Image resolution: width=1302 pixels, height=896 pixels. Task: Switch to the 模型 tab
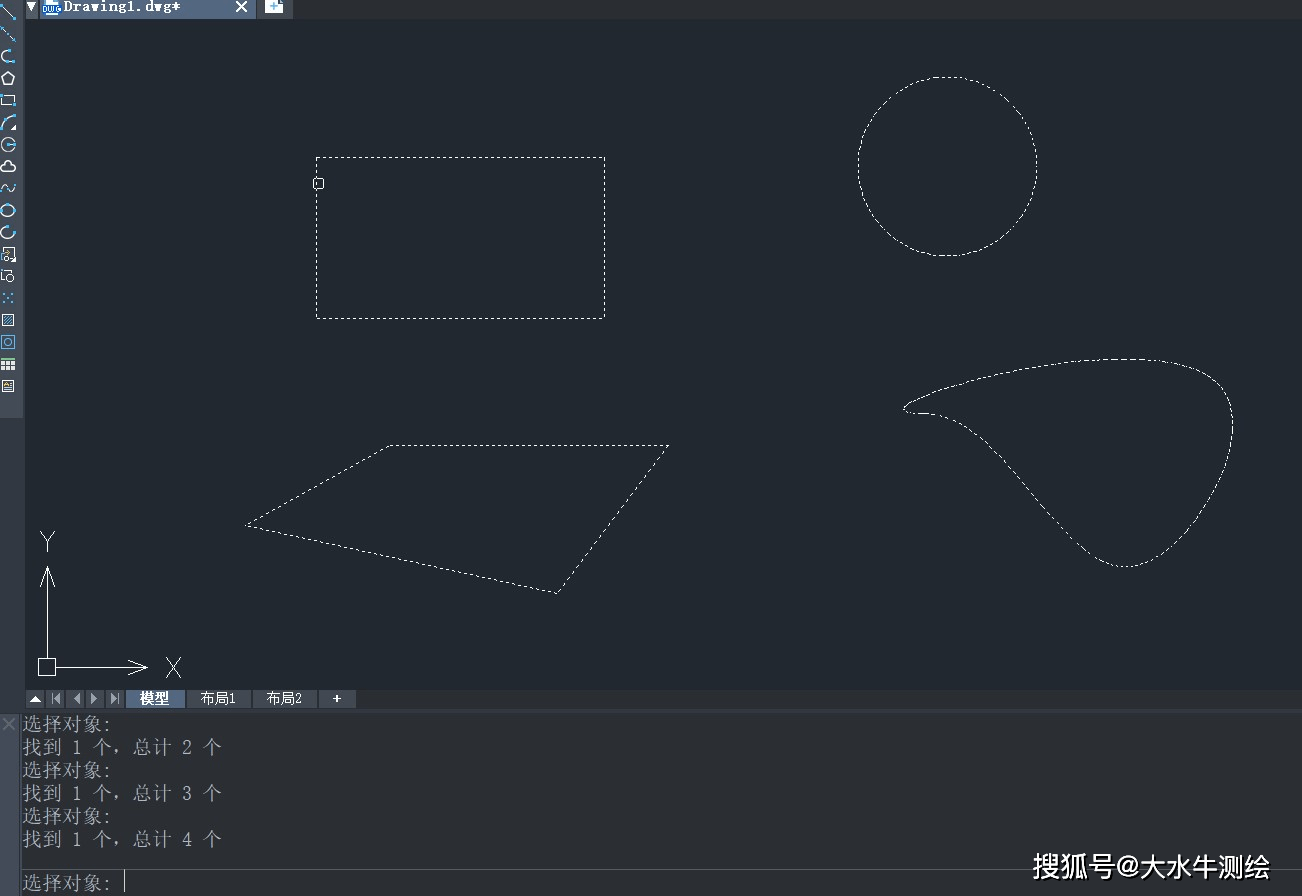point(155,699)
